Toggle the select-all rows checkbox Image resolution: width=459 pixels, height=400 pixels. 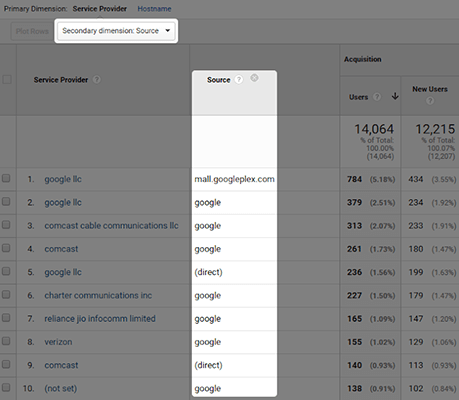(7, 80)
